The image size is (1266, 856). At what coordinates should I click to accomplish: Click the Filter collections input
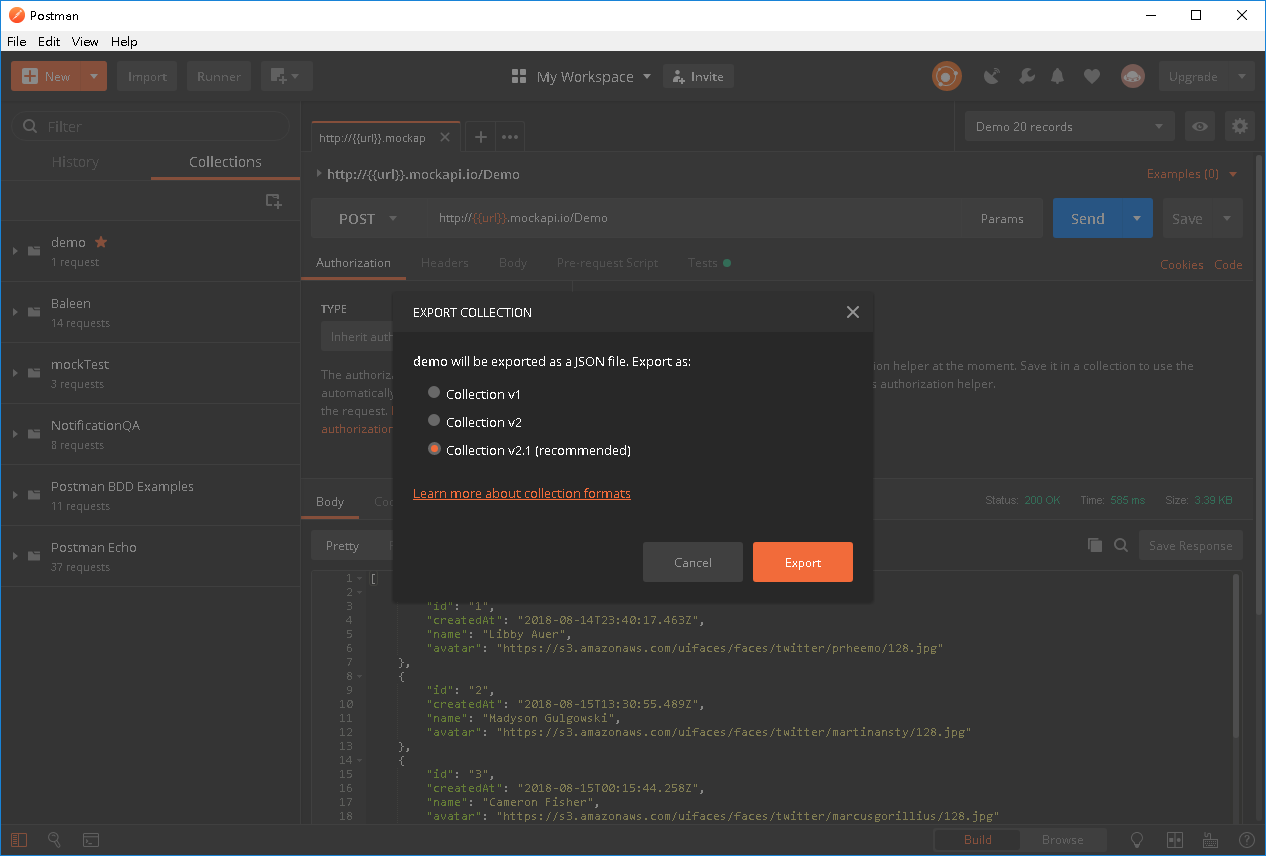pyautogui.click(x=151, y=126)
